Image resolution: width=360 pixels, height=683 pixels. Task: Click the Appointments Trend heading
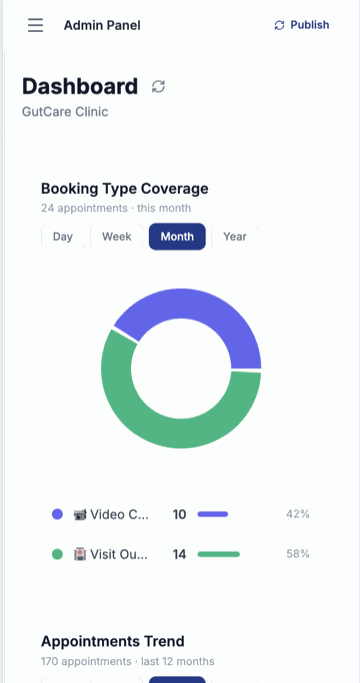[112, 641]
